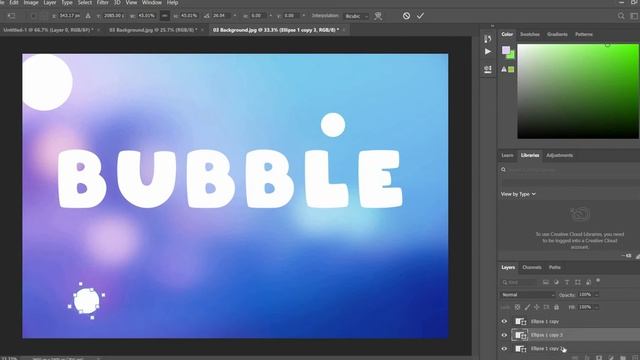Cancel the transform with the circle-slash icon
The height and width of the screenshot is (360, 640).
coord(406,16)
